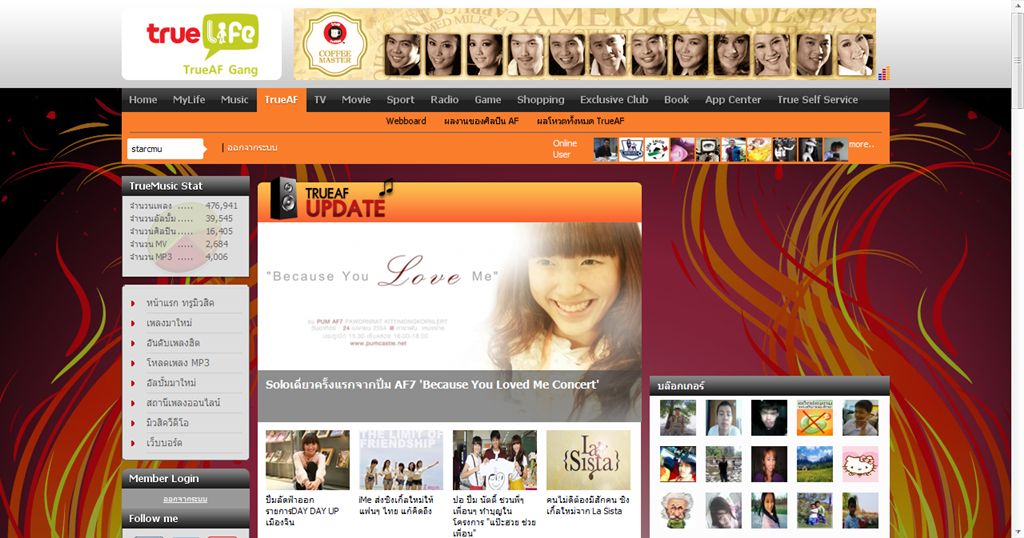
Task: Open the Premier League lion avatar online user
Action: click(632, 150)
